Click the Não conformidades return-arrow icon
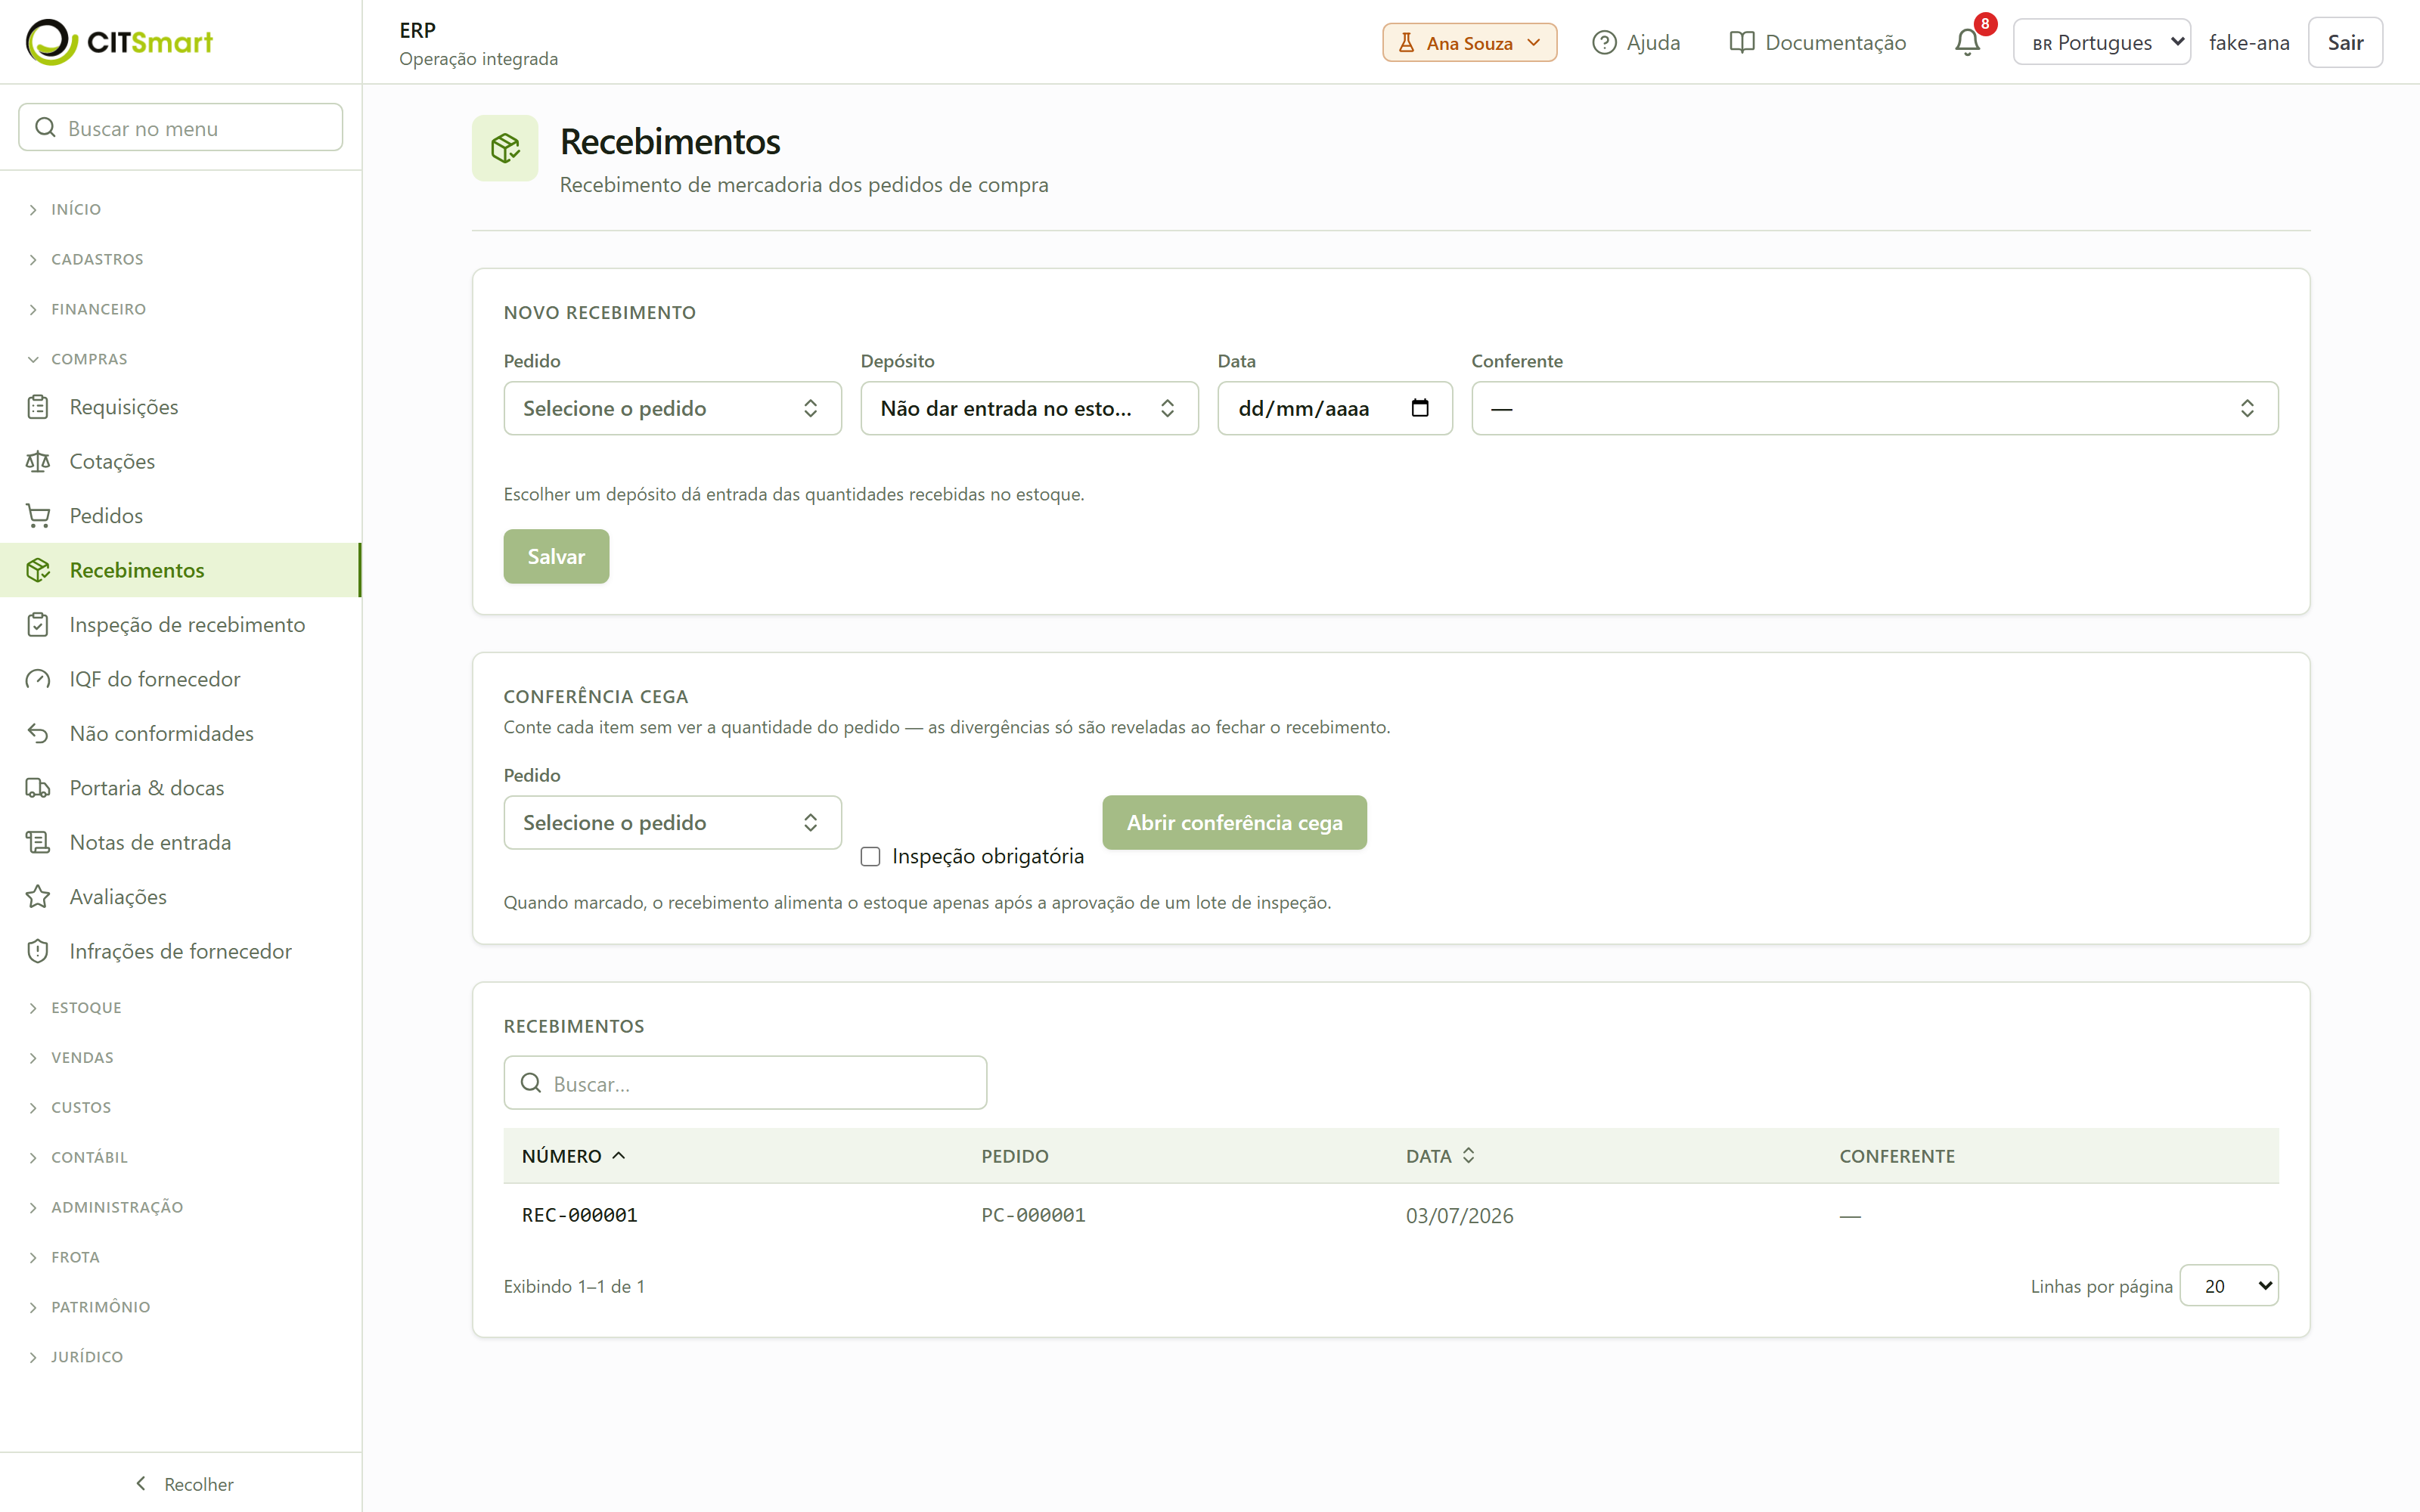2420x1512 pixels. (38, 734)
